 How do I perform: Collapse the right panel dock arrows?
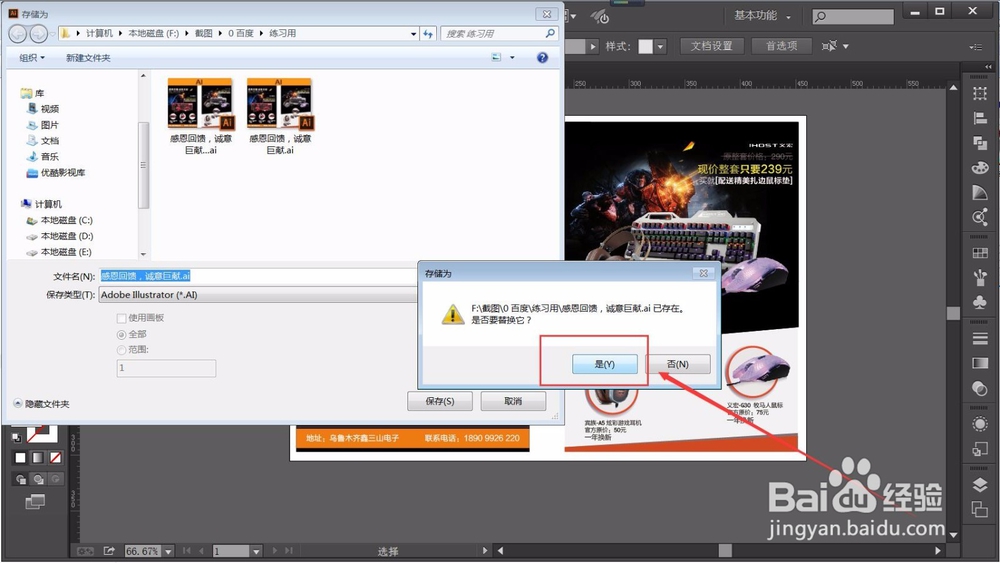[988, 67]
